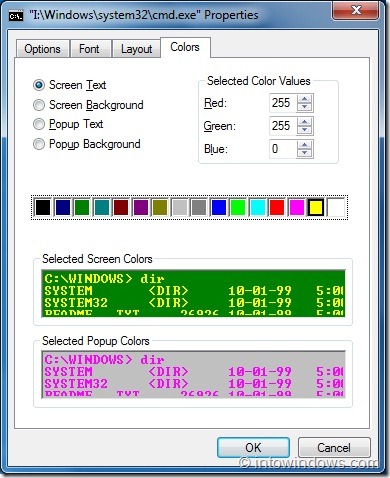Click the Green value field
The image size is (390, 478).
tap(282, 126)
